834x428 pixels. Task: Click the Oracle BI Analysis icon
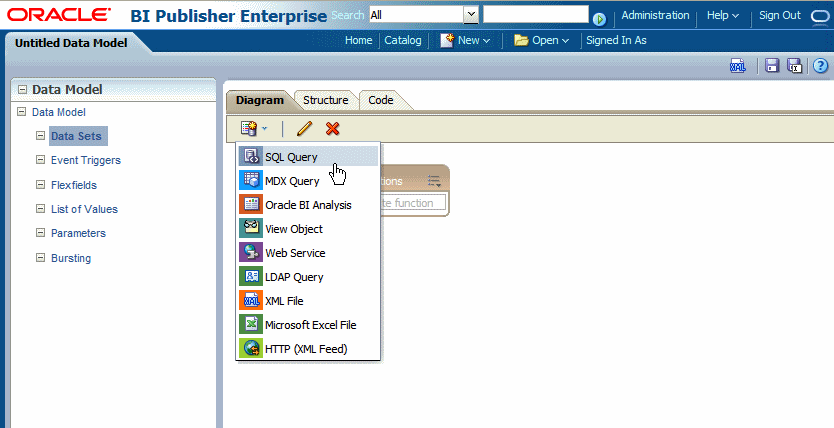(250, 204)
